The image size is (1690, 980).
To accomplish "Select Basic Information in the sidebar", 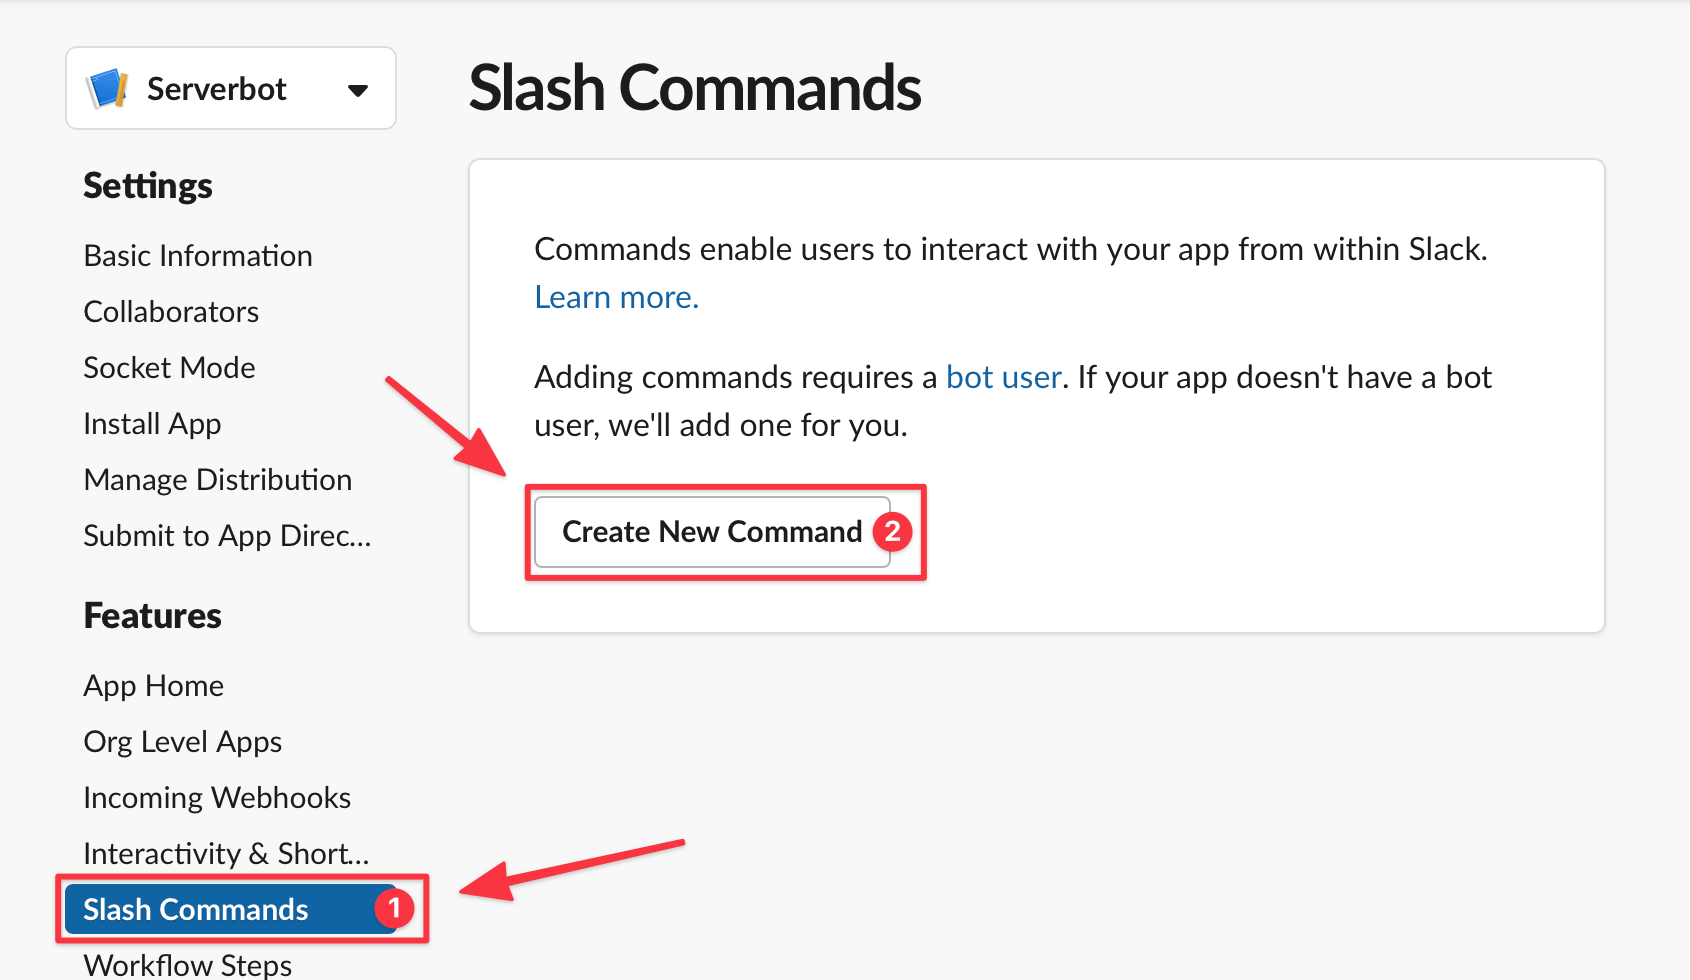I will click(197, 256).
